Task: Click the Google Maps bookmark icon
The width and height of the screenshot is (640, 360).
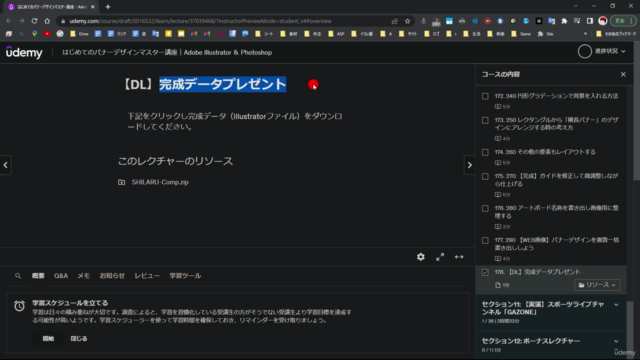Action: point(34,34)
